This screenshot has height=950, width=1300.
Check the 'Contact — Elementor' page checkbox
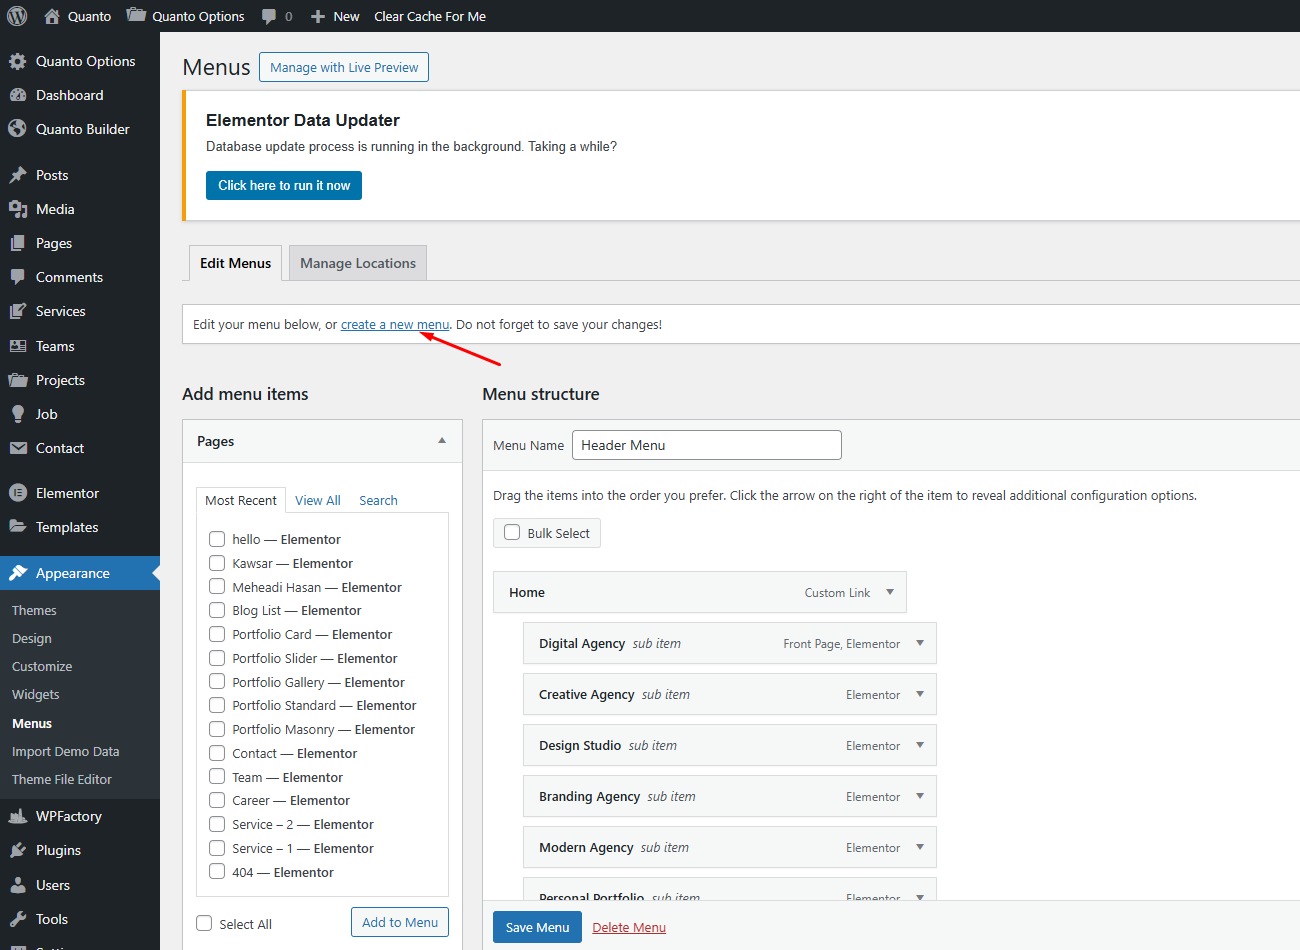pyautogui.click(x=217, y=753)
